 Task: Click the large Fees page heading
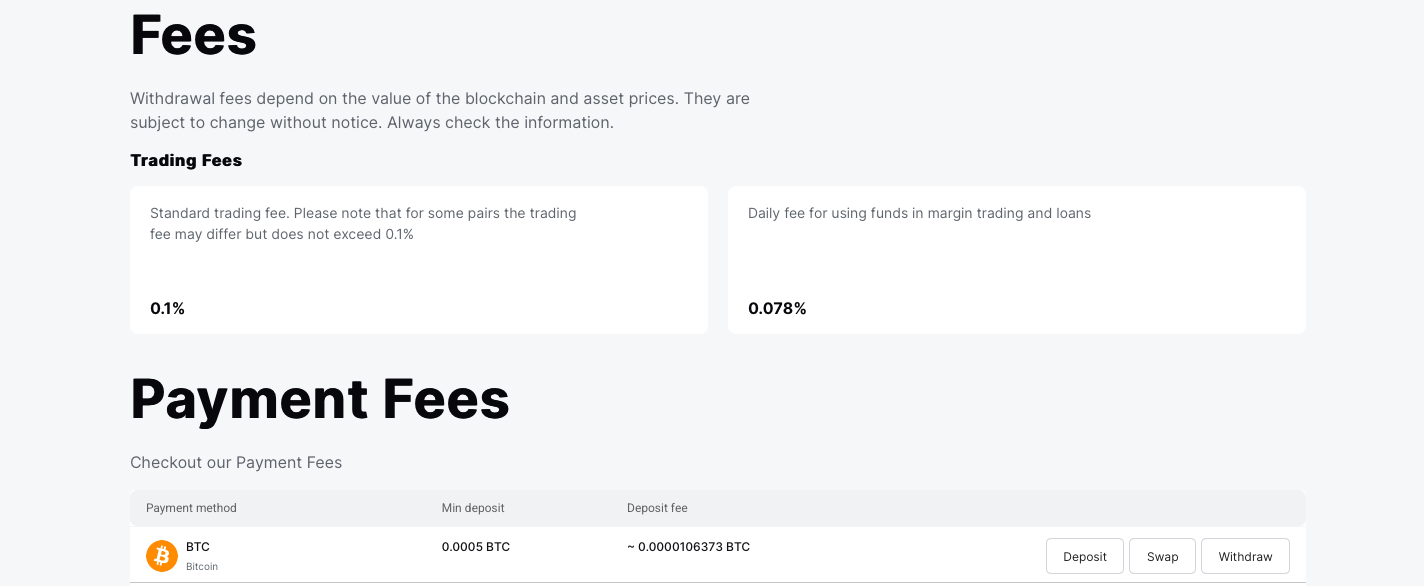point(193,34)
